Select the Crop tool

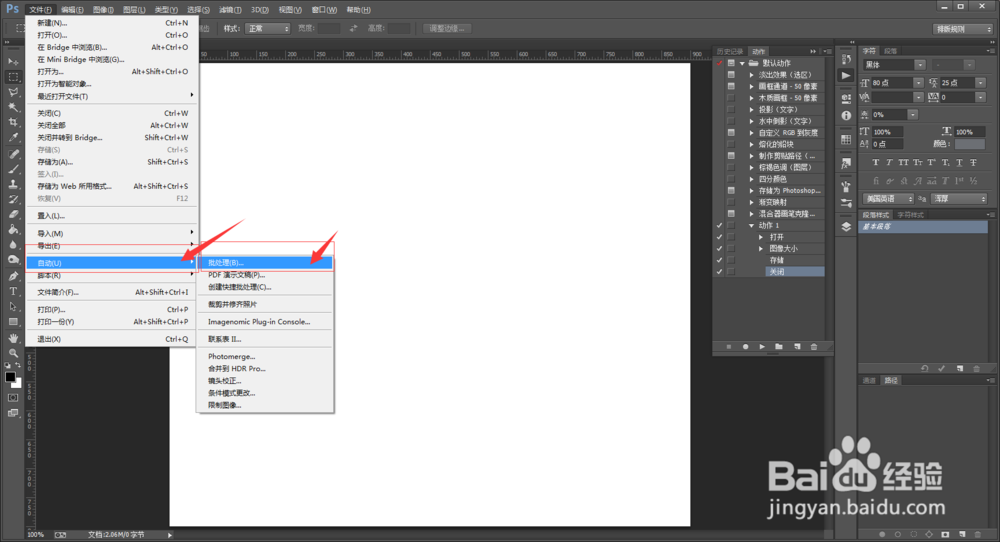click(x=13, y=122)
